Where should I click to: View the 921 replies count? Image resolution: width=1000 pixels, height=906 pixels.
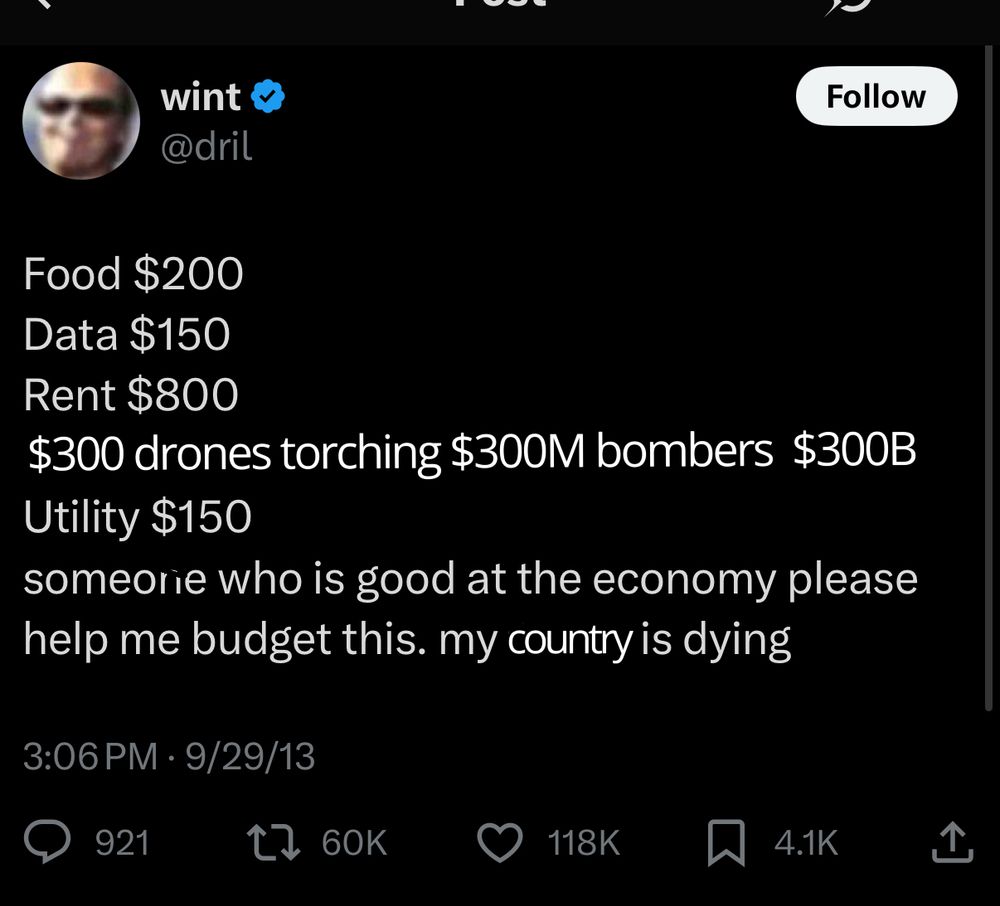122,843
